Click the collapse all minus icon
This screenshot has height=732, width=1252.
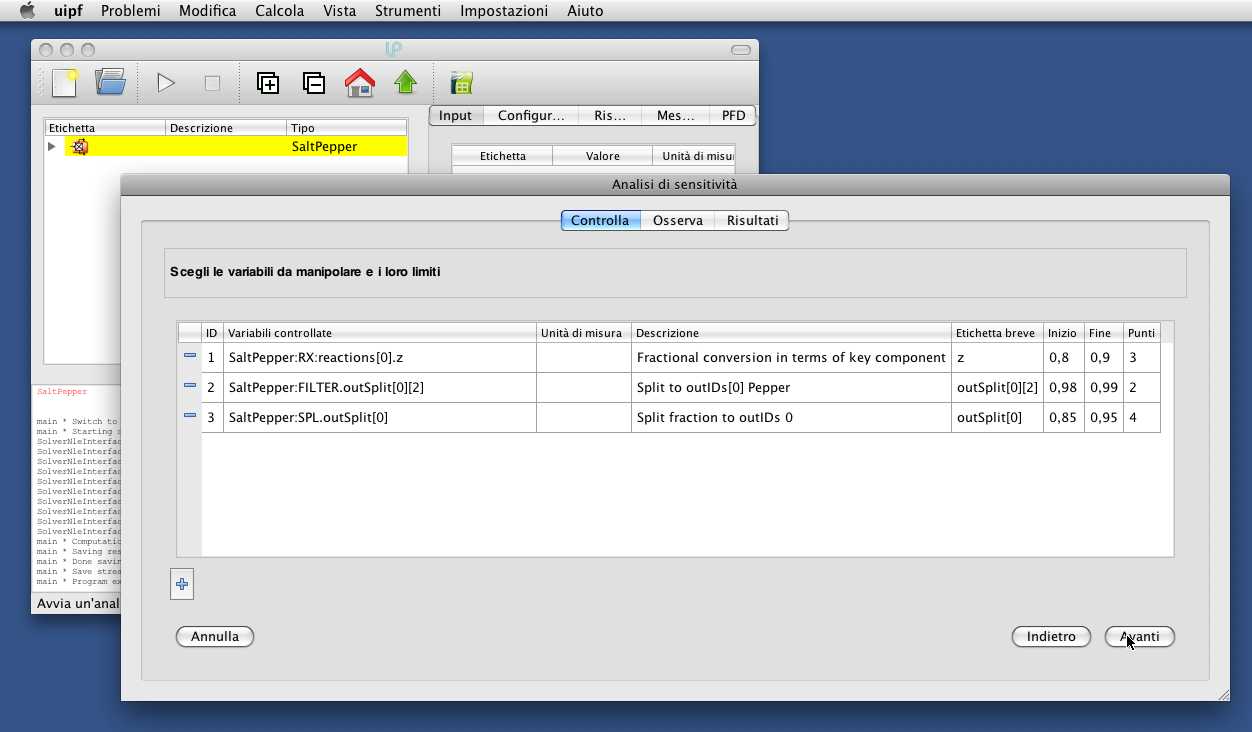(313, 83)
